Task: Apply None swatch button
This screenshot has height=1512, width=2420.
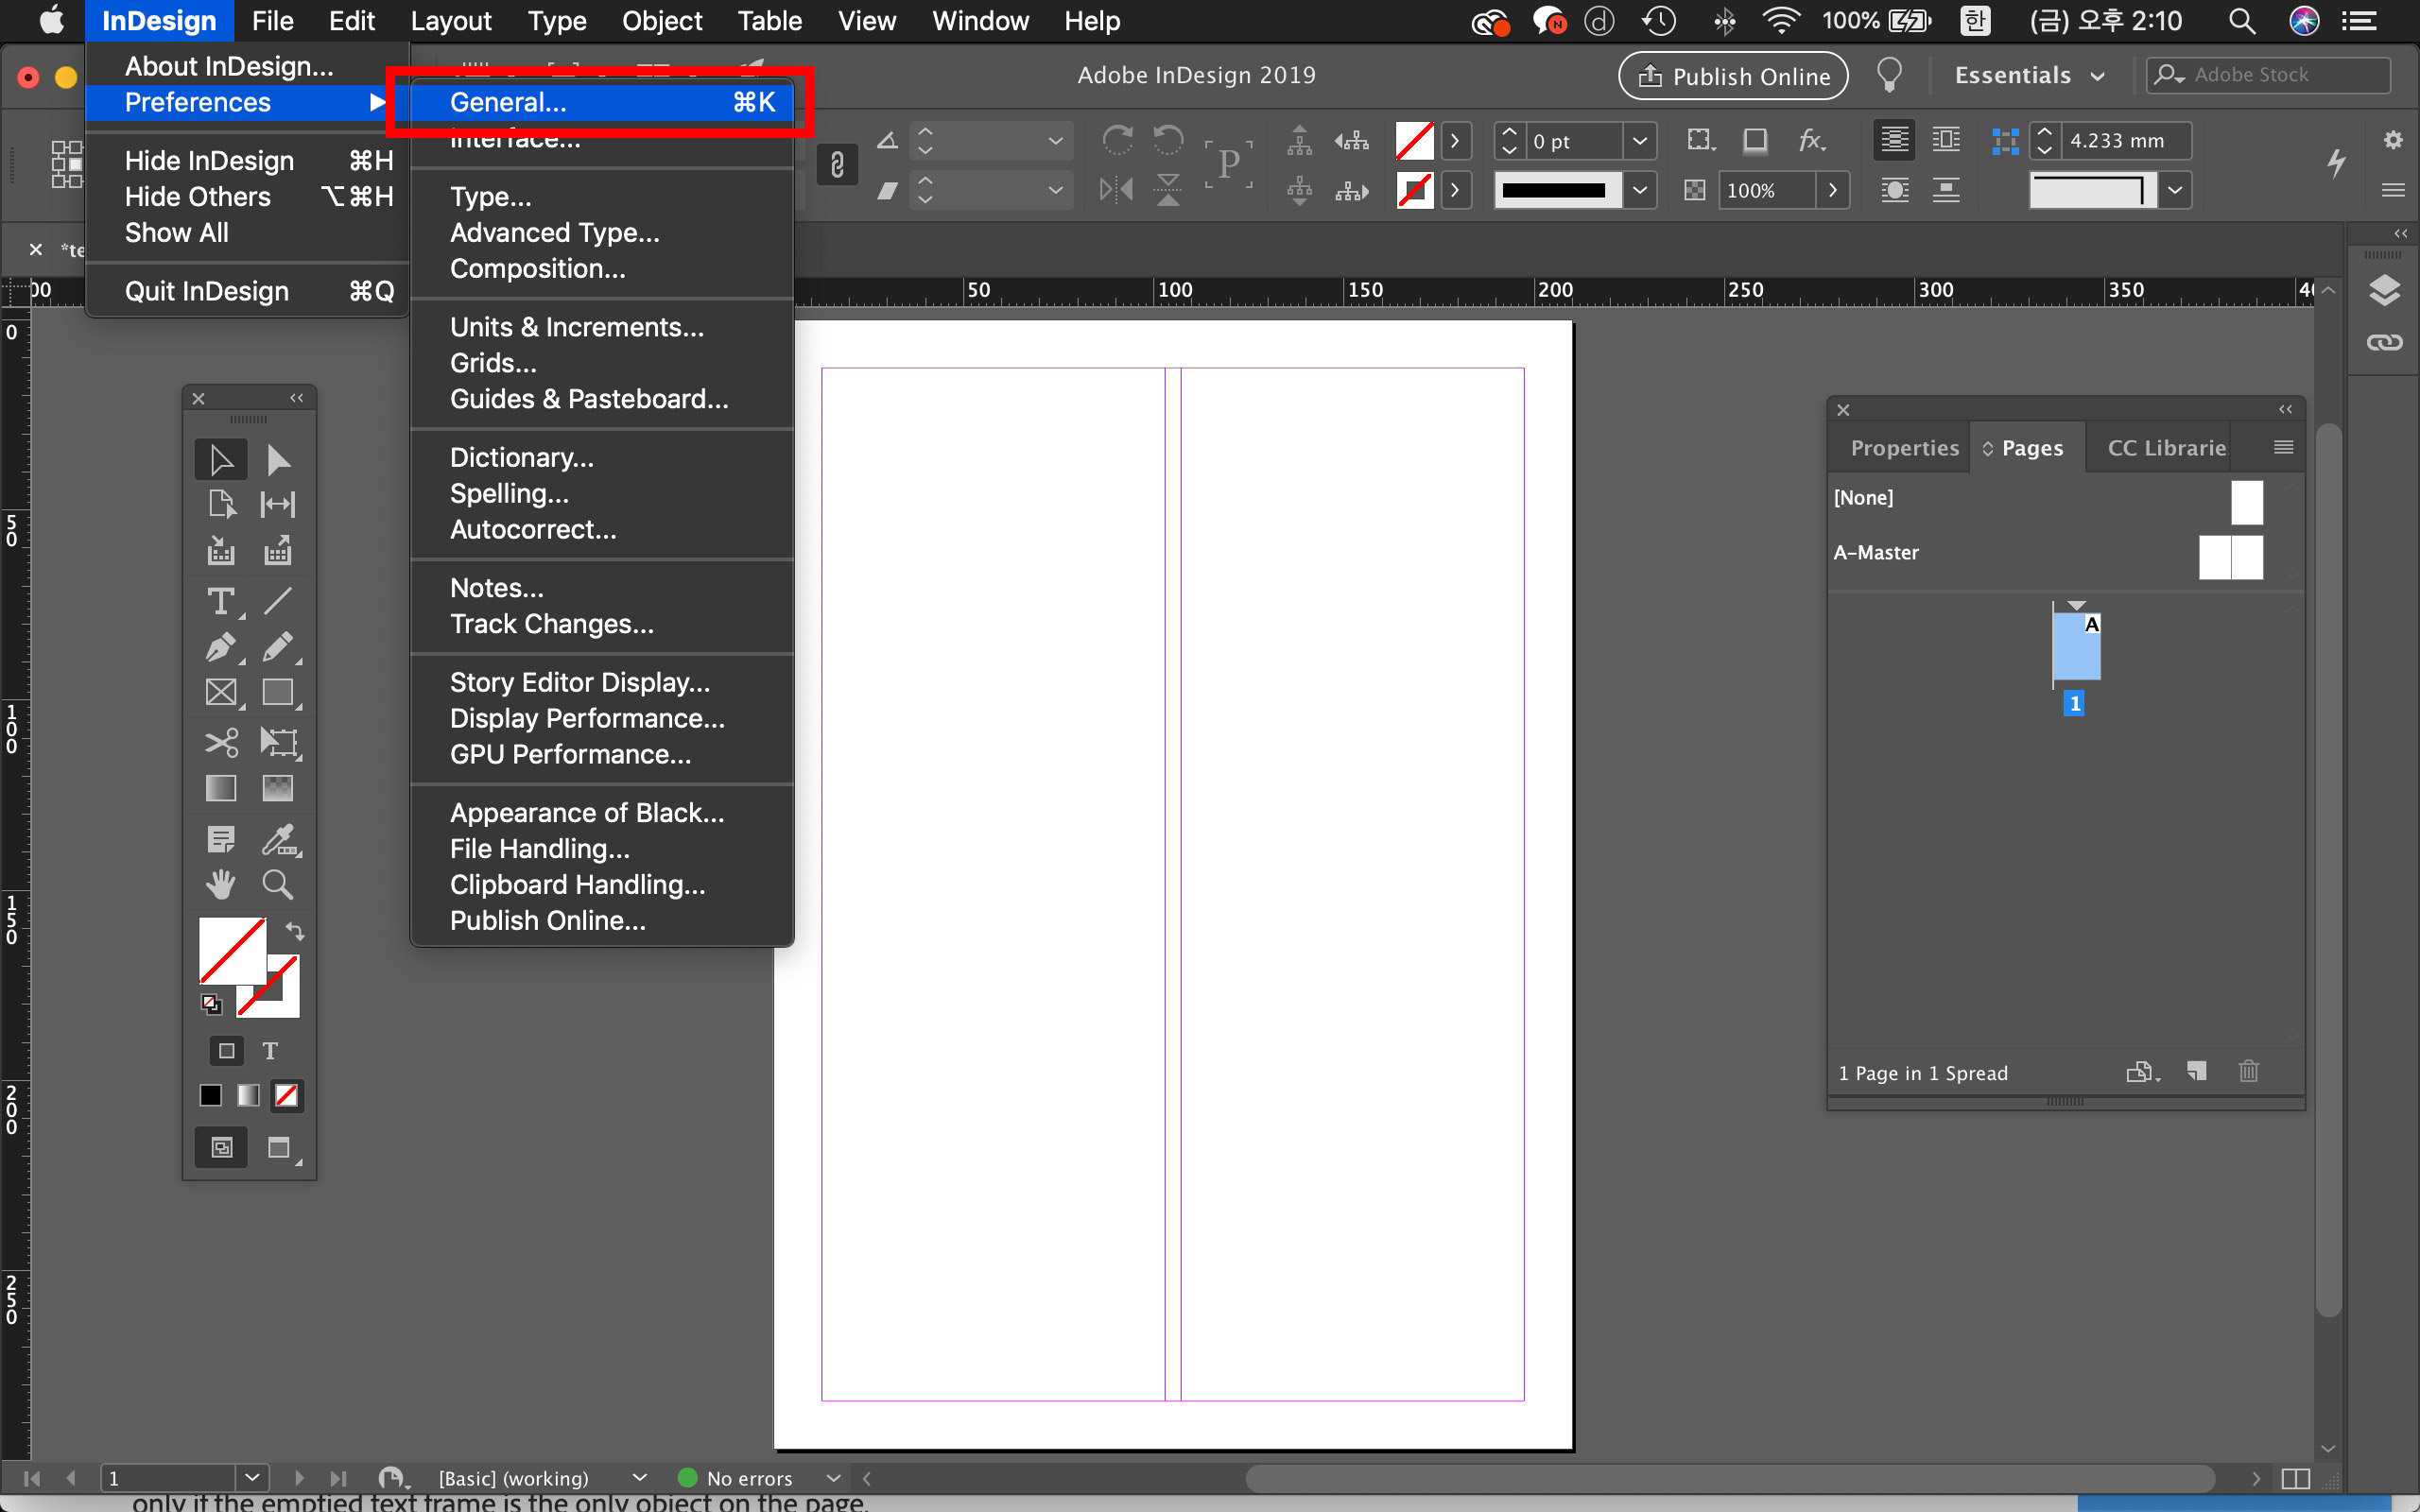Action: (x=286, y=1096)
